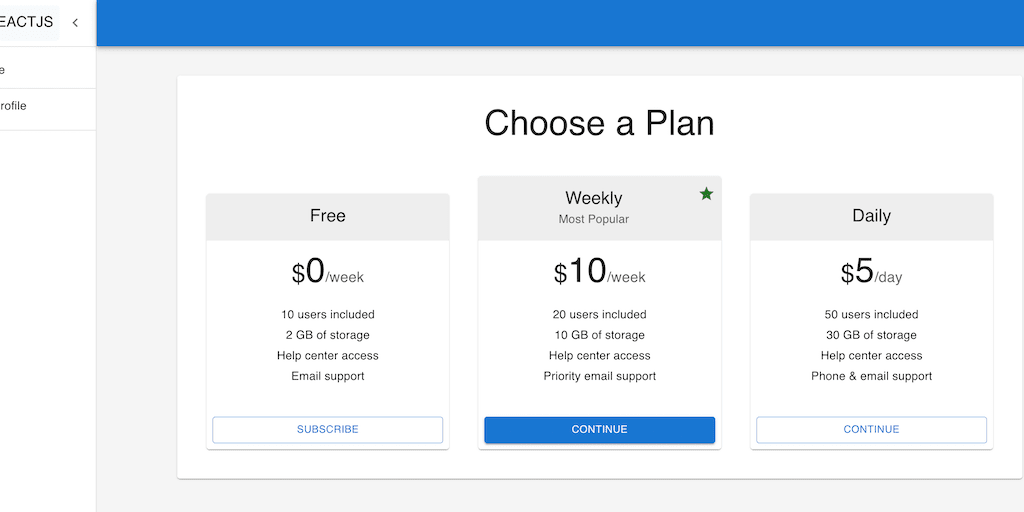Click the Weekly plan title
Screen dimensions: 1024x512
click(x=593, y=198)
